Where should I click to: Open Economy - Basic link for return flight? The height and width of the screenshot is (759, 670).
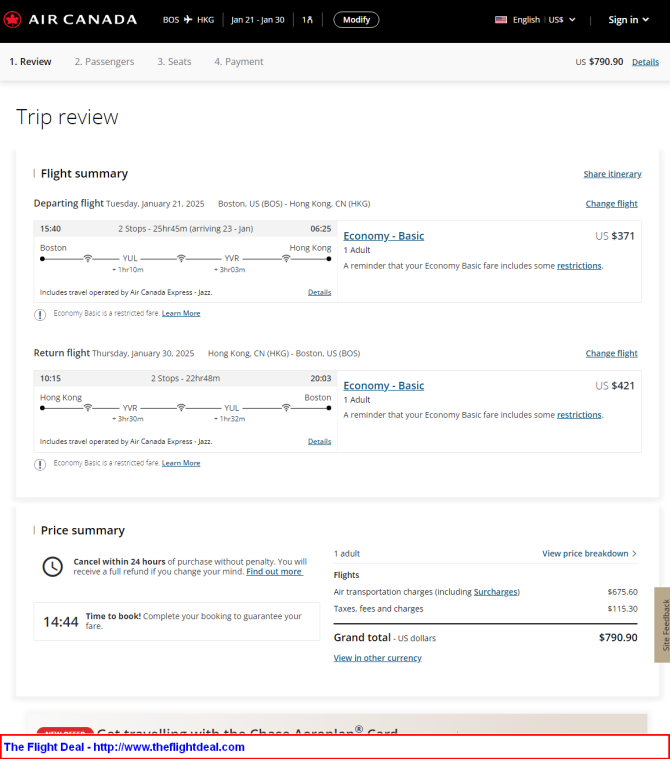coord(383,385)
